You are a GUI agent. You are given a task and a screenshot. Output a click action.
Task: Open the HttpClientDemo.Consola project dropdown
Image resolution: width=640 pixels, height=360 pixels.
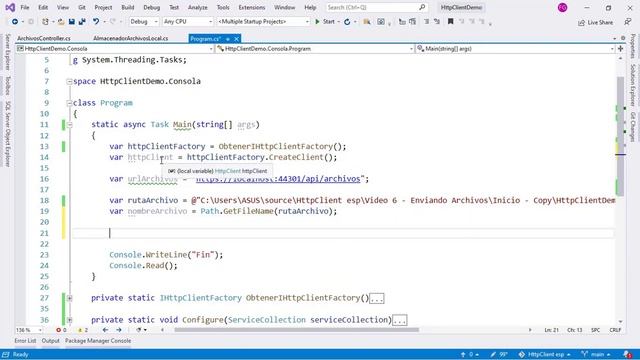click(x=115, y=49)
